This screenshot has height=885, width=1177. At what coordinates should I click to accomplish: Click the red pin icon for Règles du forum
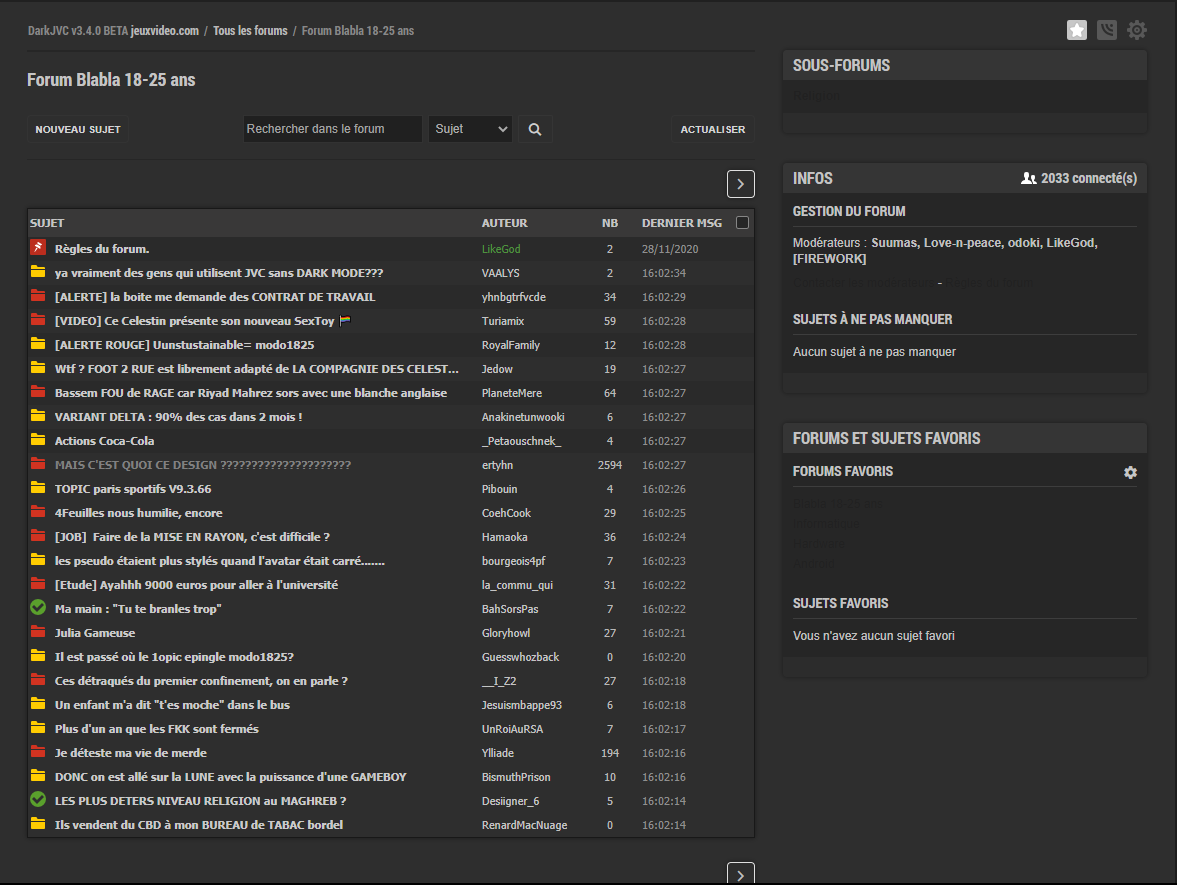(38, 248)
